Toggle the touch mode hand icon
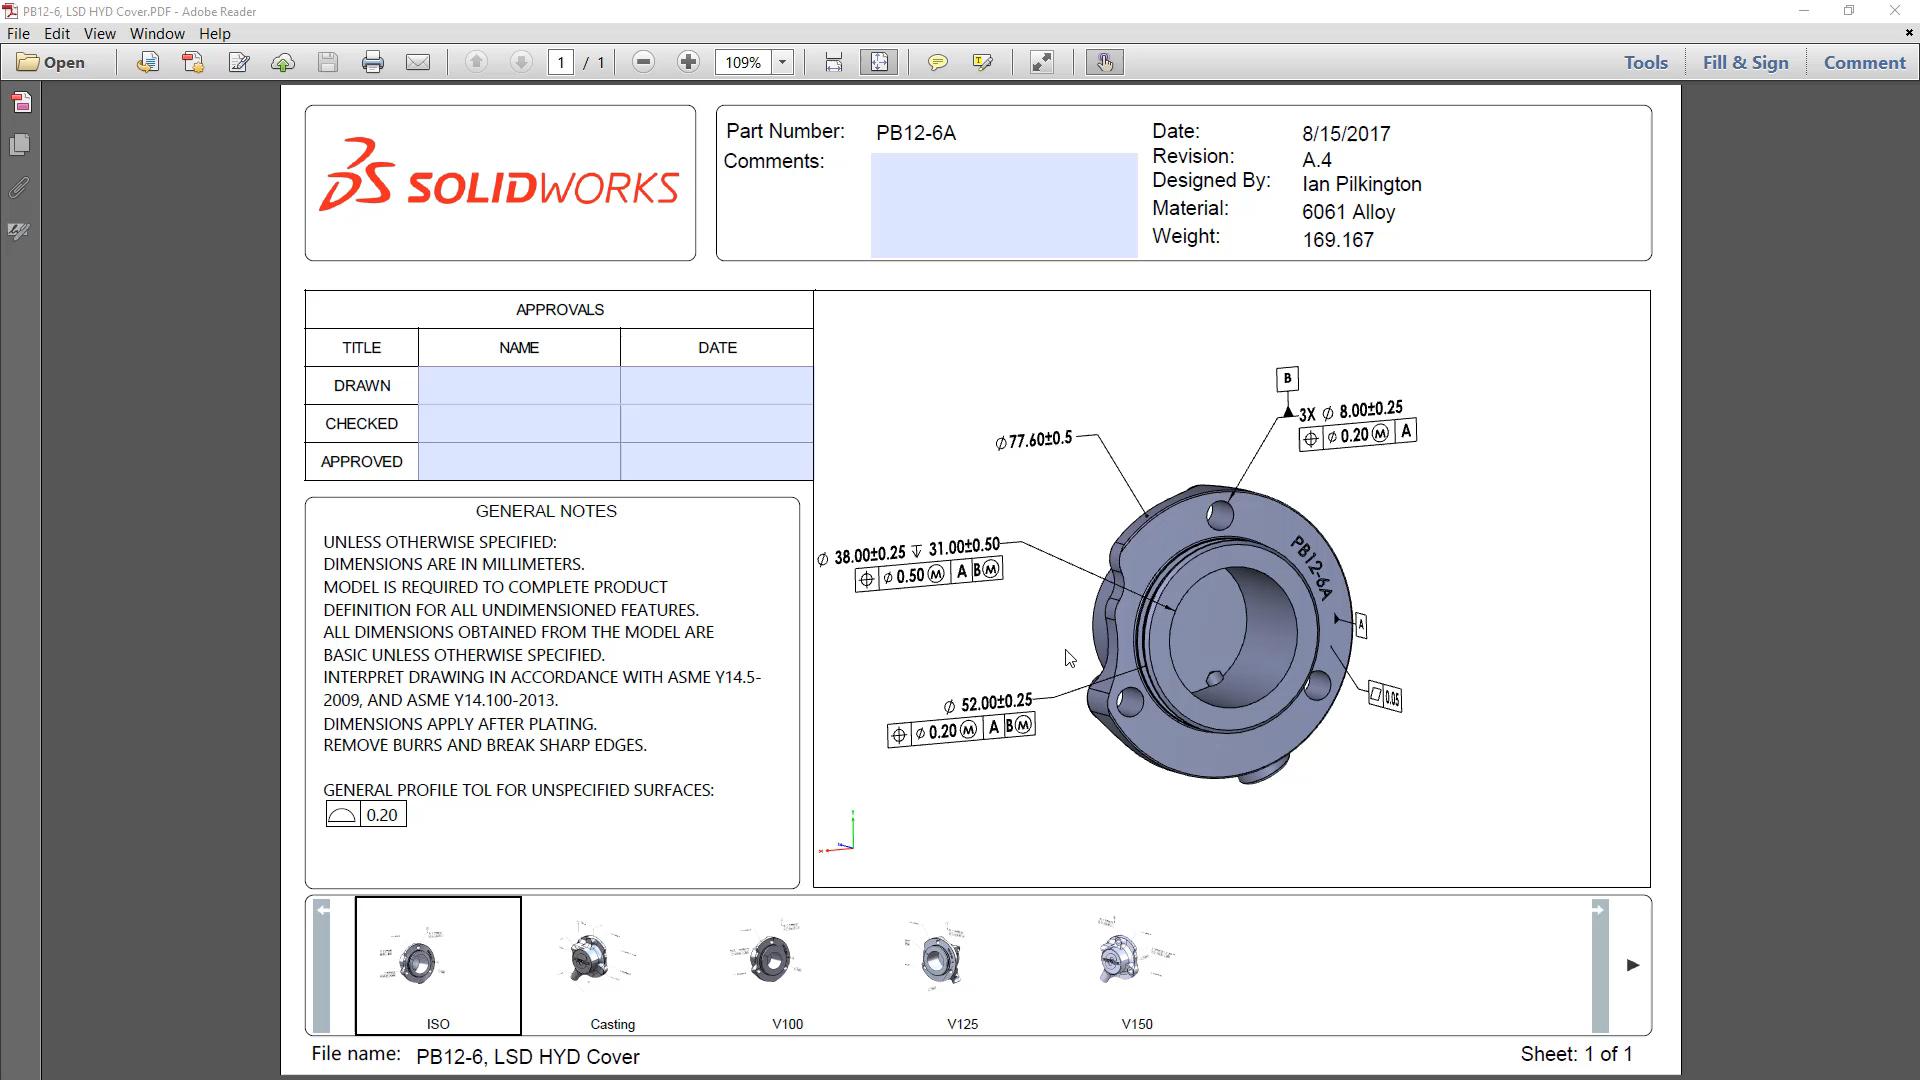The height and width of the screenshot is (1080, 1920). [1104, 62]
